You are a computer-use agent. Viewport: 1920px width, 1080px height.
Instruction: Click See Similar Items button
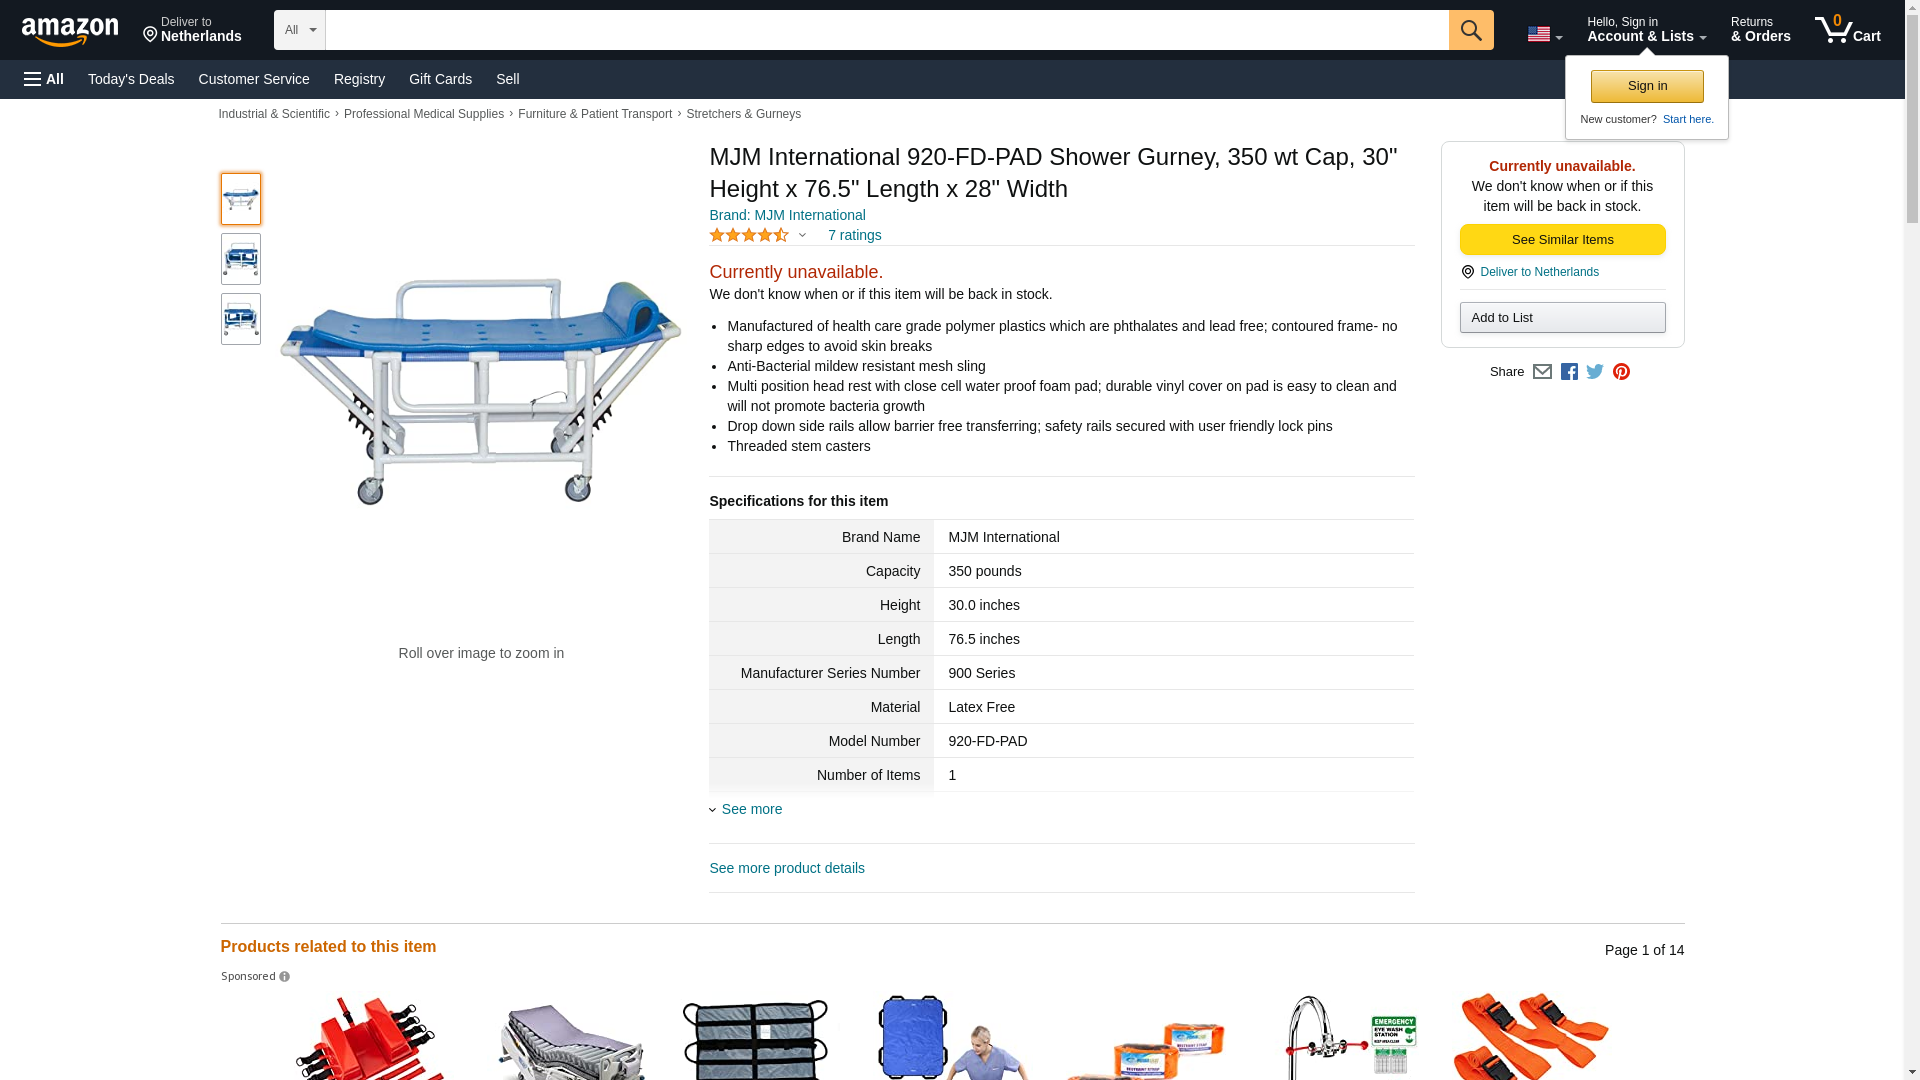point(1562,240)
